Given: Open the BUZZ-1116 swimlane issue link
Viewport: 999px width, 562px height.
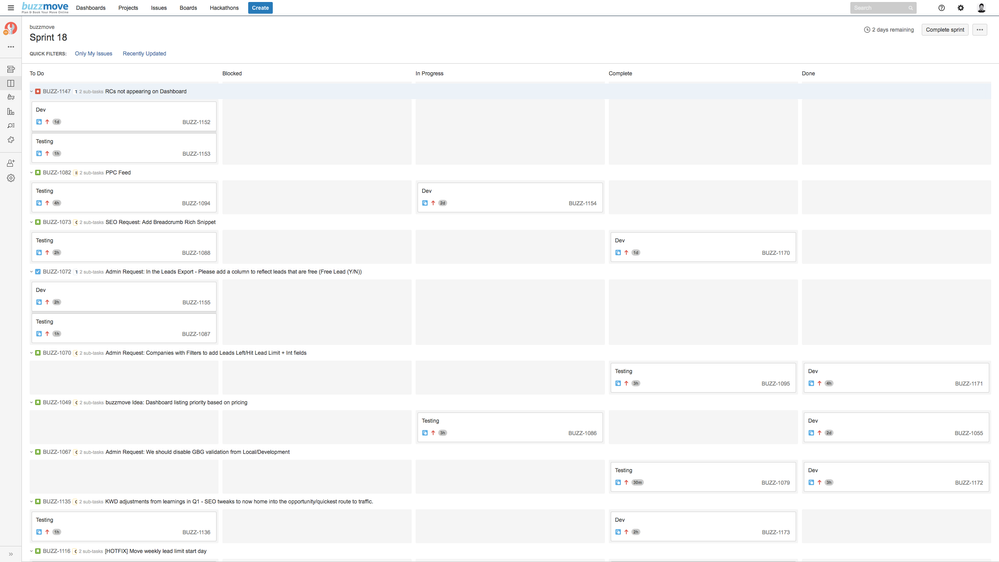Looking at the screenshot, I should [57, 551].
